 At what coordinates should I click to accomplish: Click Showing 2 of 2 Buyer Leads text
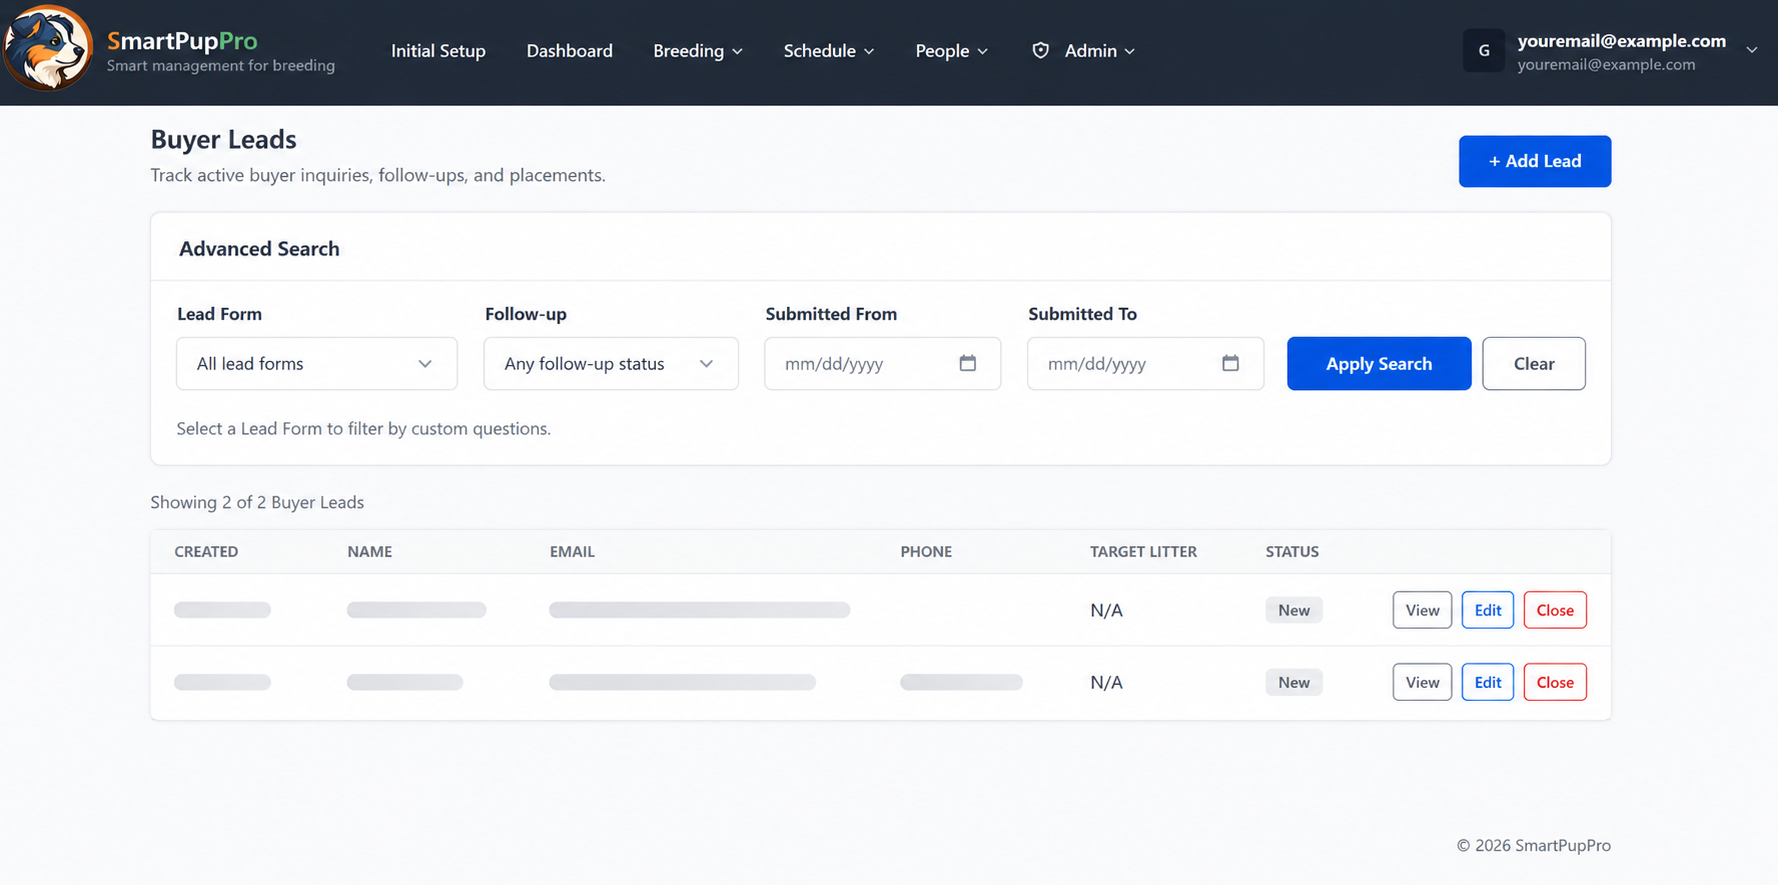click(x=257, y=502)
